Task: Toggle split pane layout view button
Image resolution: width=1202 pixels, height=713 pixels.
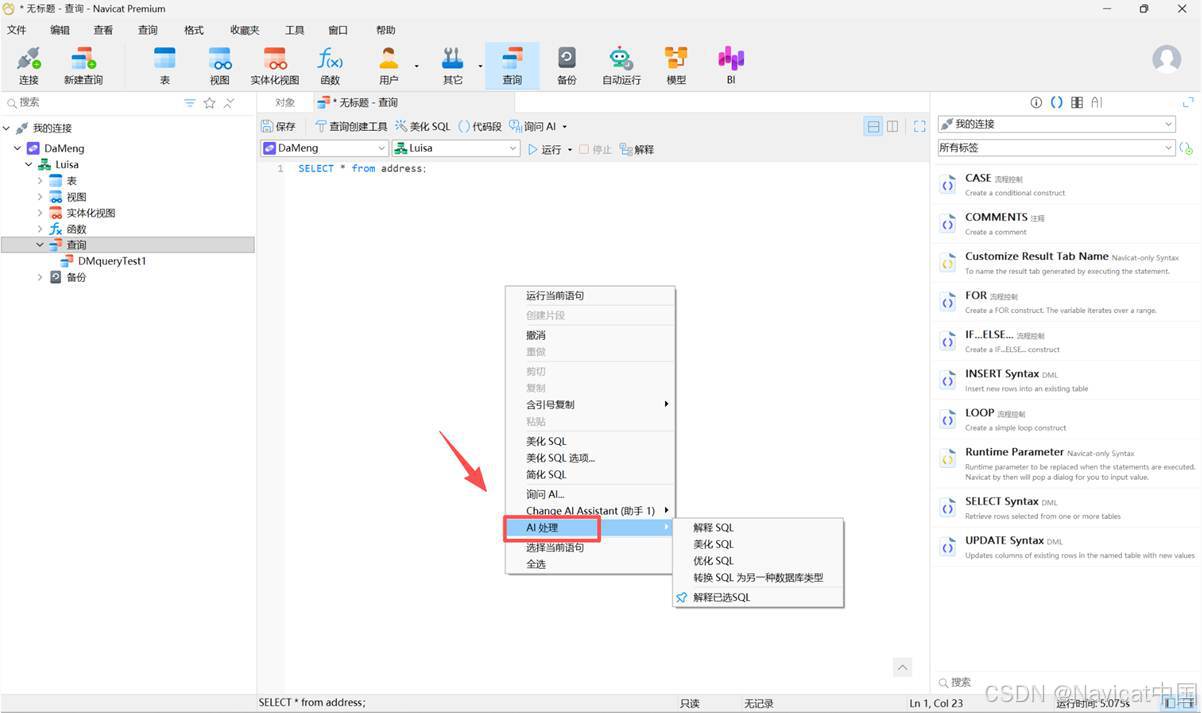Action: pos(893,126)
